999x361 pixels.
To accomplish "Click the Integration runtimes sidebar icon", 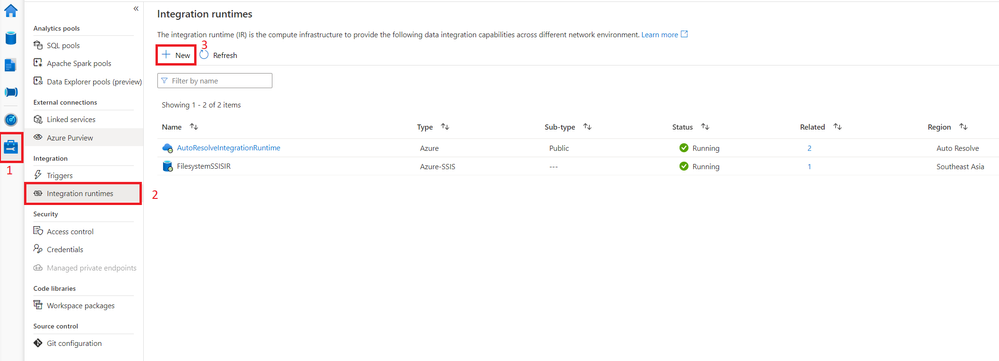I will [38, 194].
